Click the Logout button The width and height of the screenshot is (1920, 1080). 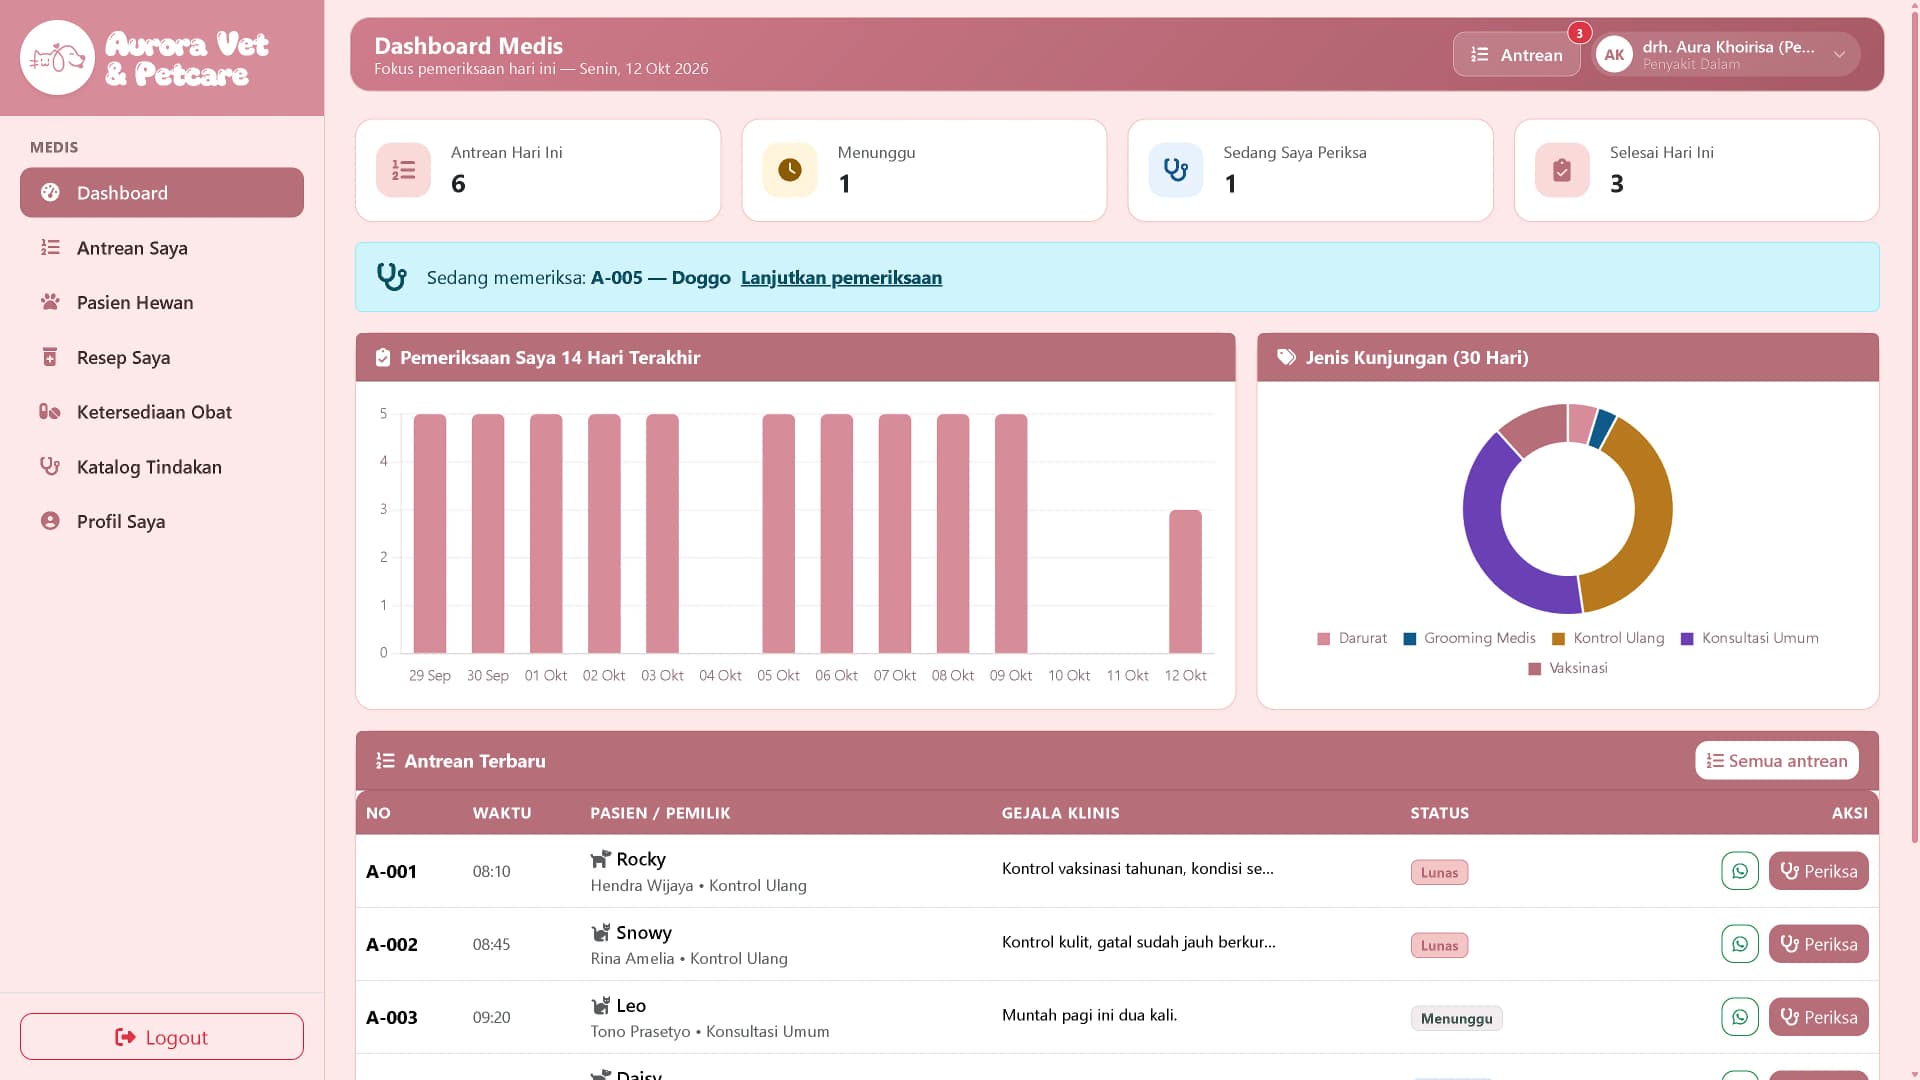coord(162,1037)
